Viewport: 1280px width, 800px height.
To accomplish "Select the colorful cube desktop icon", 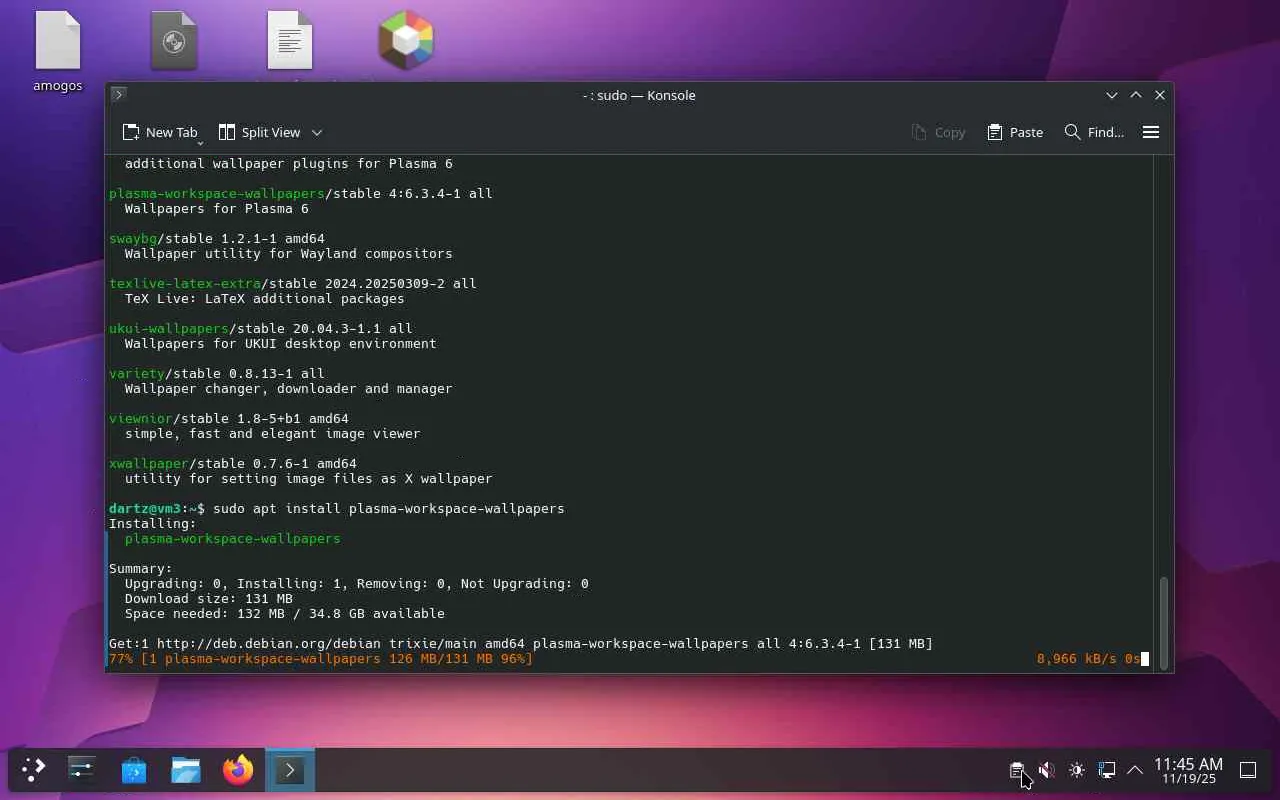I will click(x=406, y=41).
